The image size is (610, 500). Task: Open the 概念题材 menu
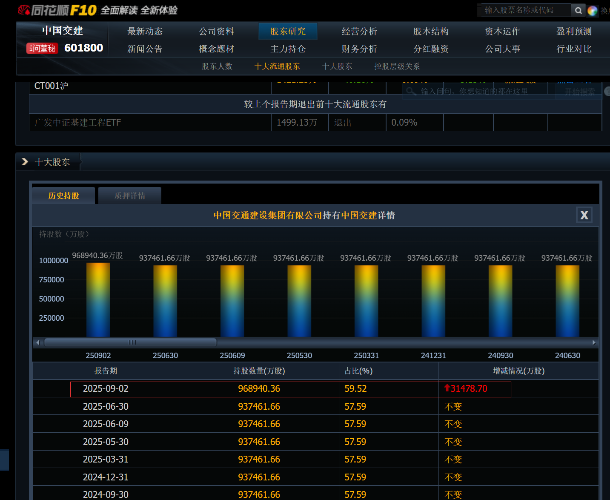[216, 49]
